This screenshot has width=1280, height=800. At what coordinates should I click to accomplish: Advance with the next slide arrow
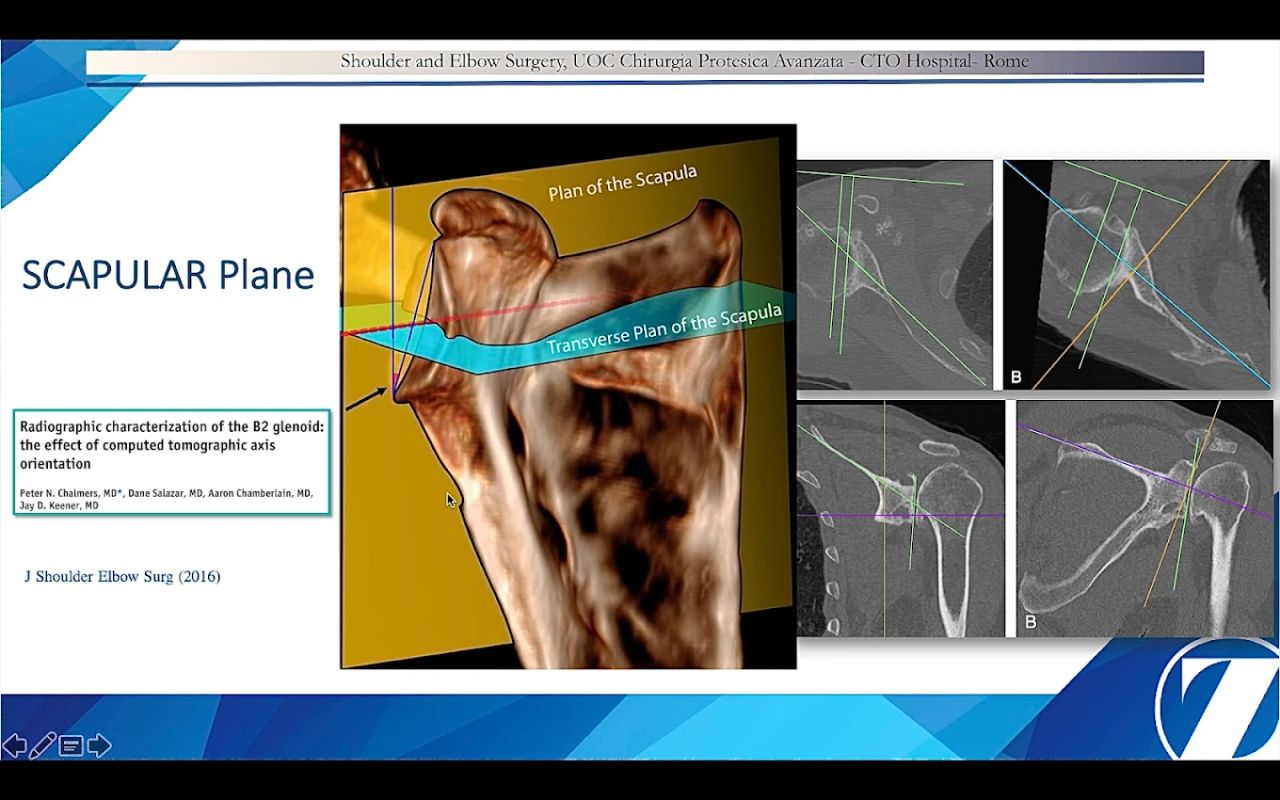[x=99, y=745]
